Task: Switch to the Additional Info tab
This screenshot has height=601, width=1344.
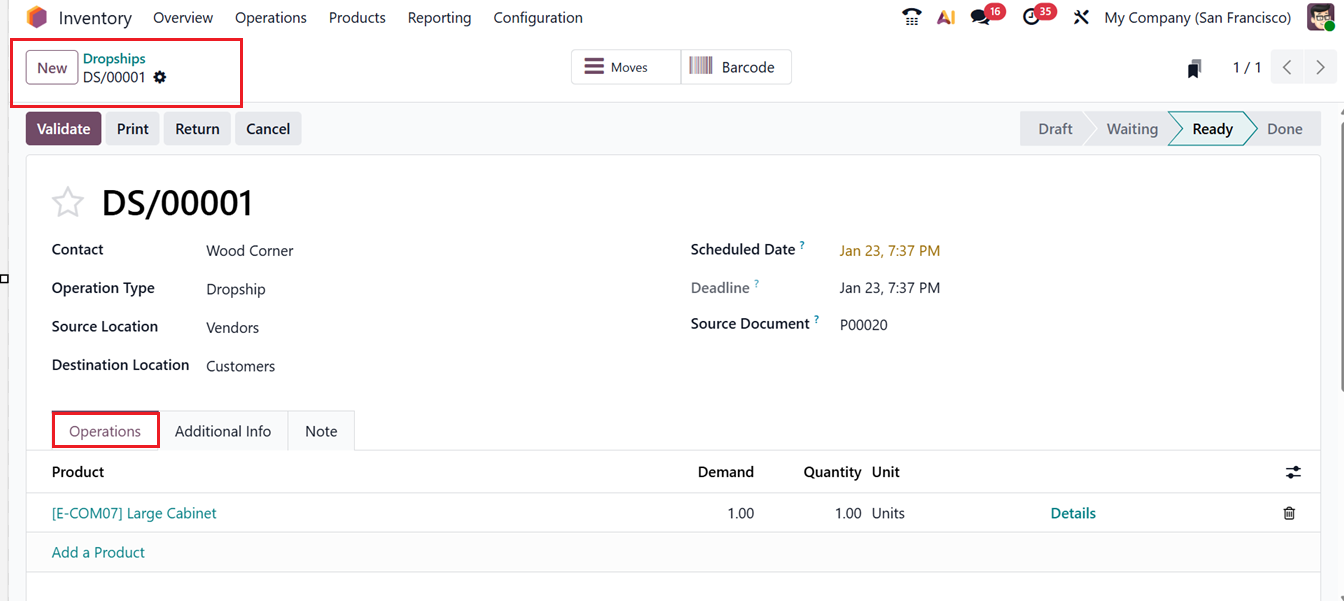Action: [223, 430]
